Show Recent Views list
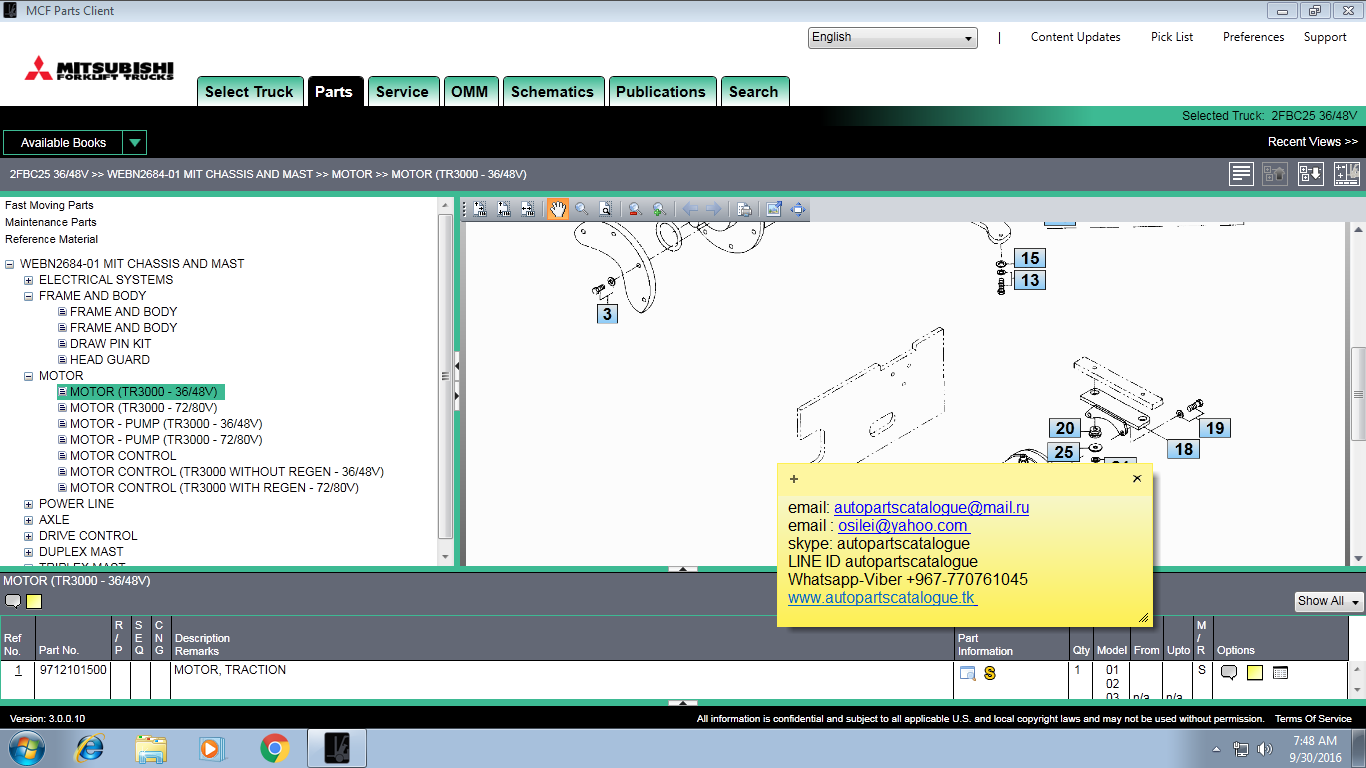 click(1313, 142)
